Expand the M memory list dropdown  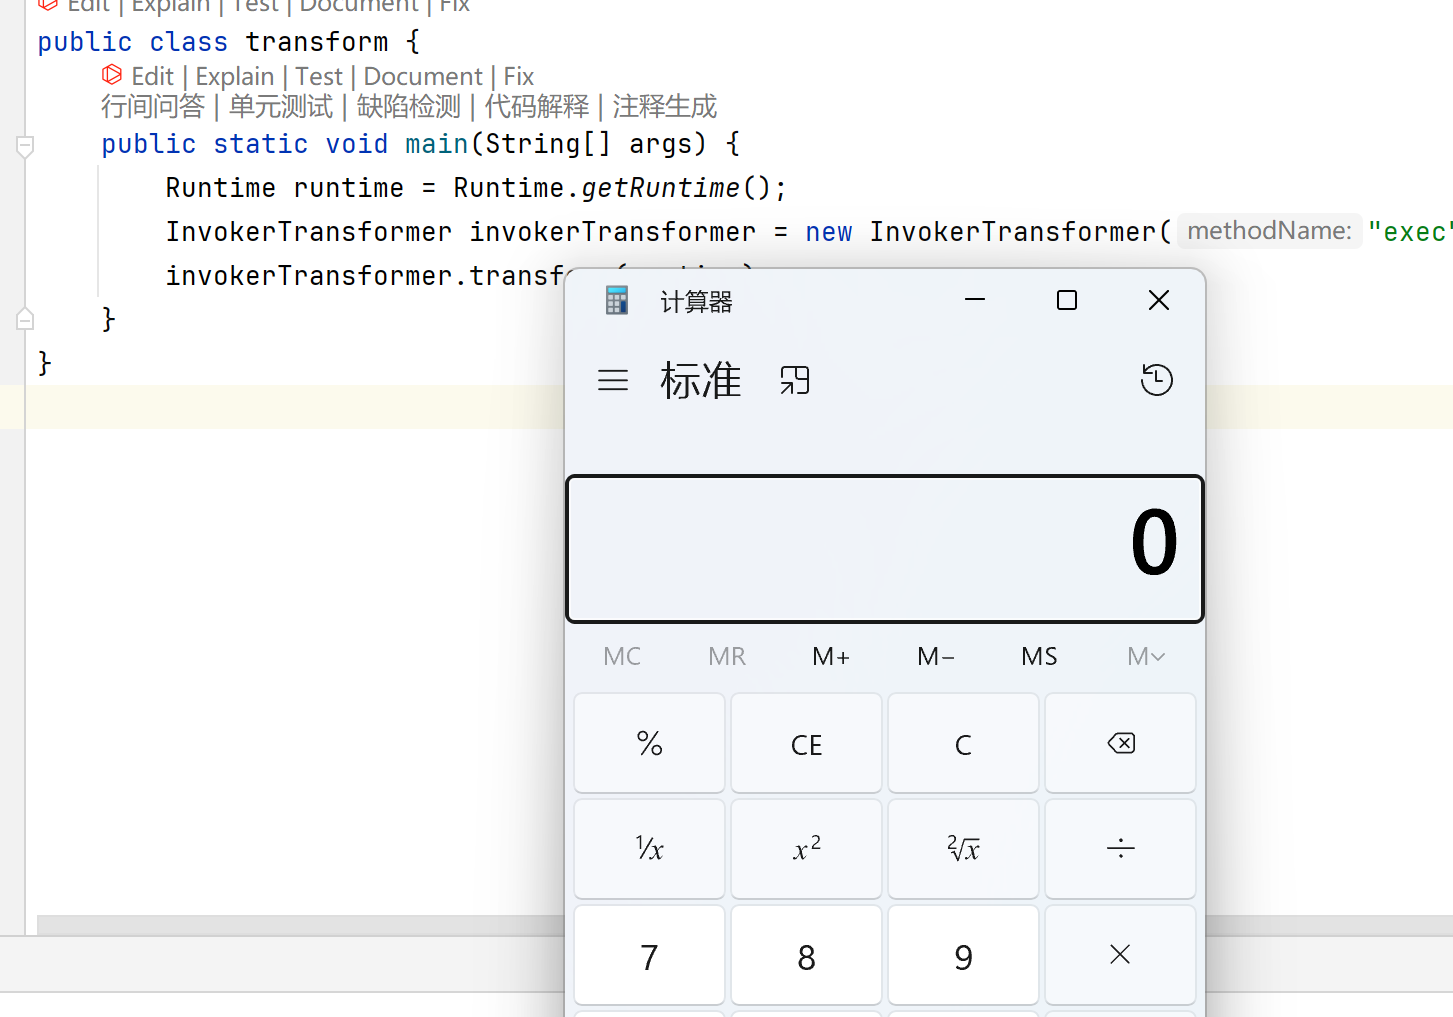[x=1145, y=657]
